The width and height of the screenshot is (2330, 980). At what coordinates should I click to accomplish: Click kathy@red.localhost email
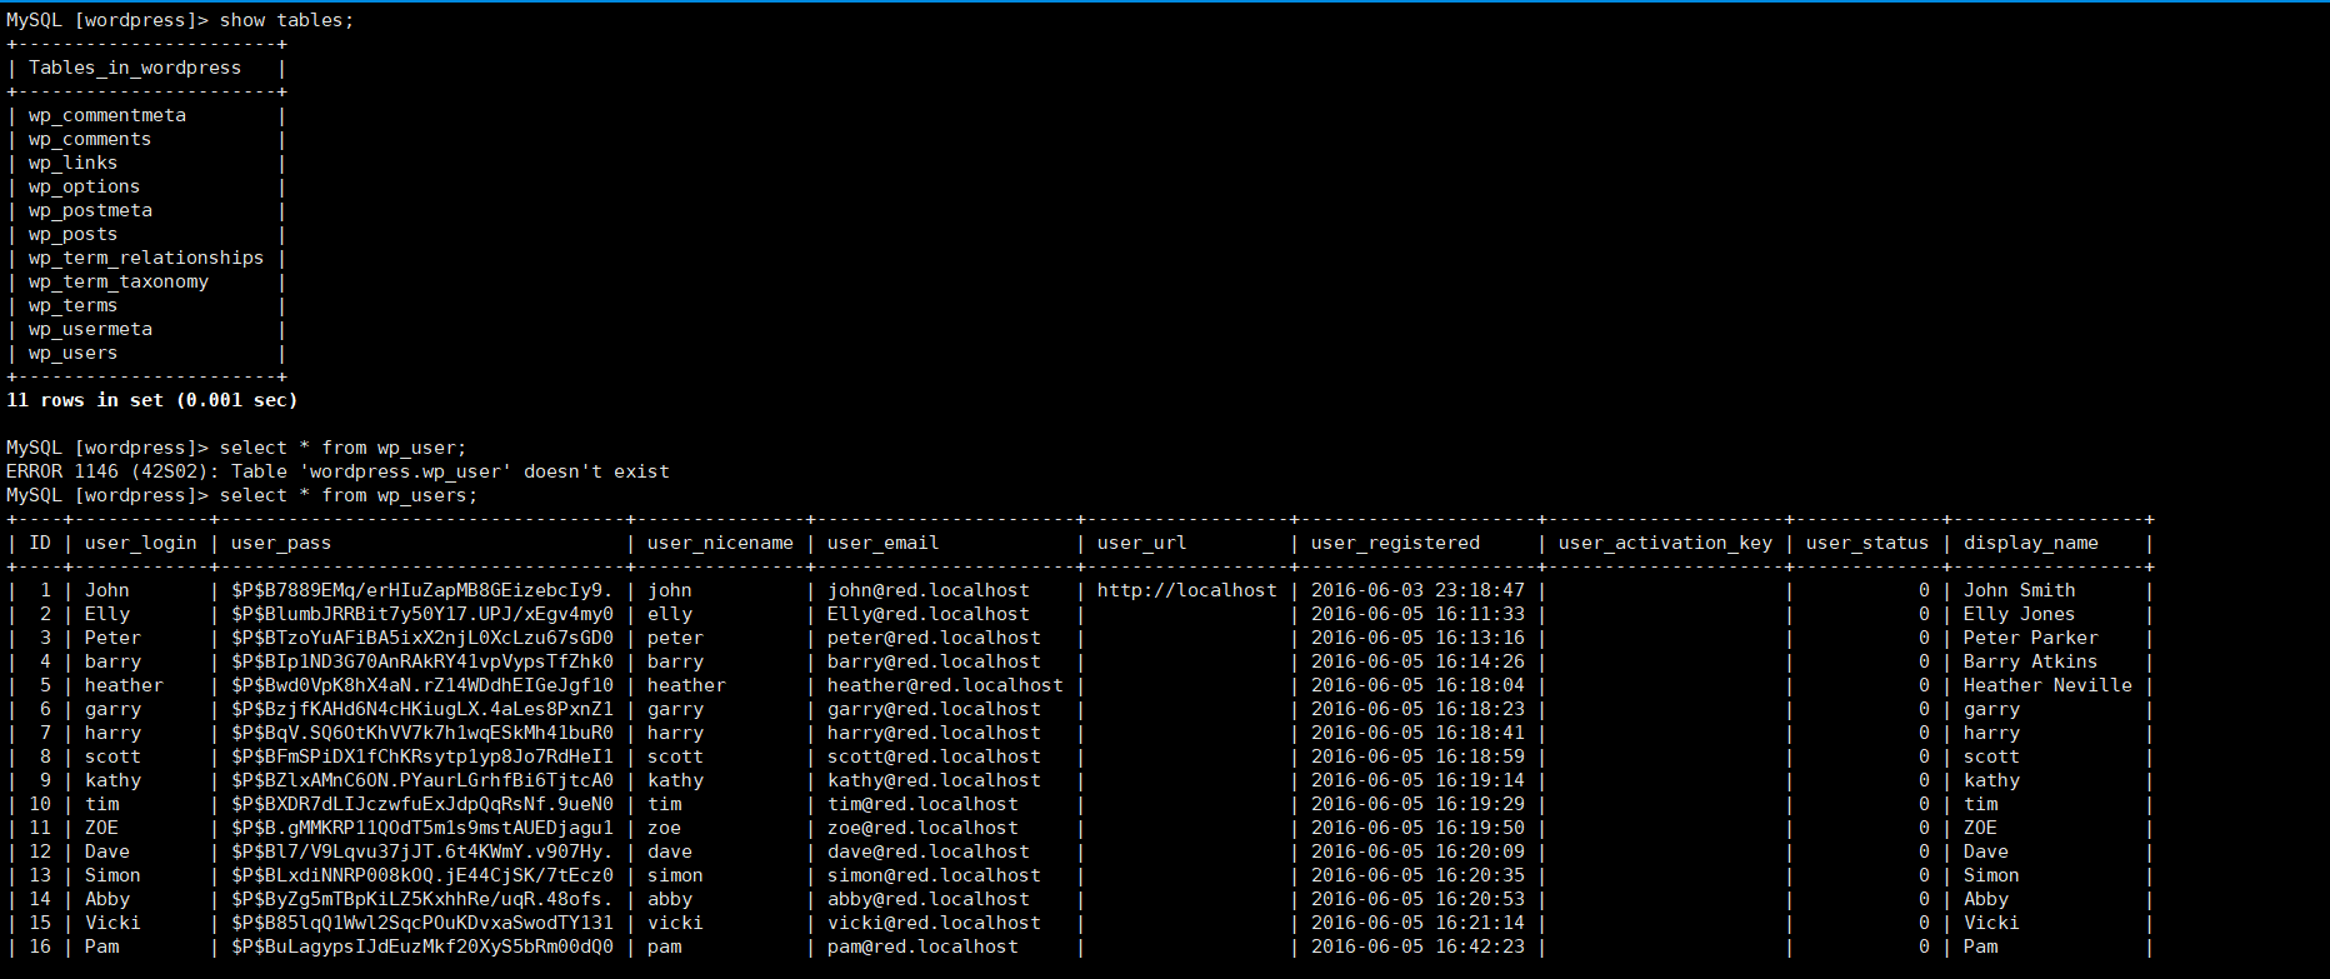[x=934, y=781]
